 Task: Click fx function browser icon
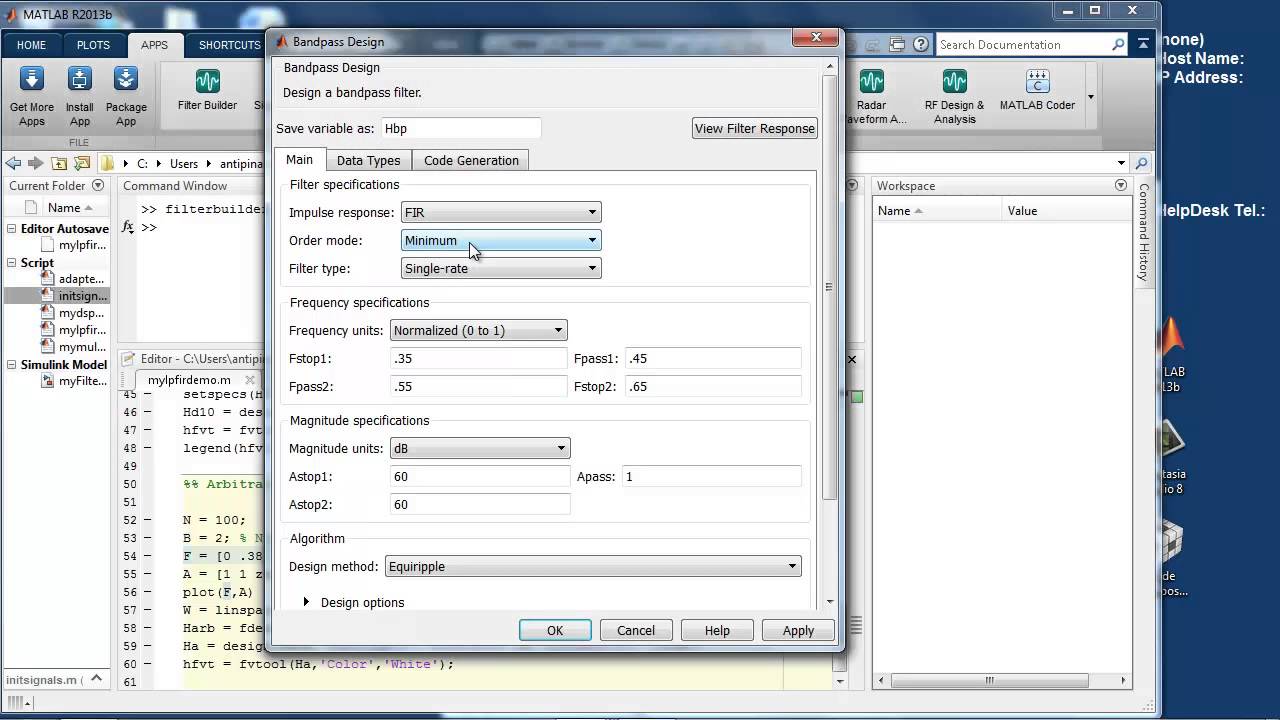(128, 227)
